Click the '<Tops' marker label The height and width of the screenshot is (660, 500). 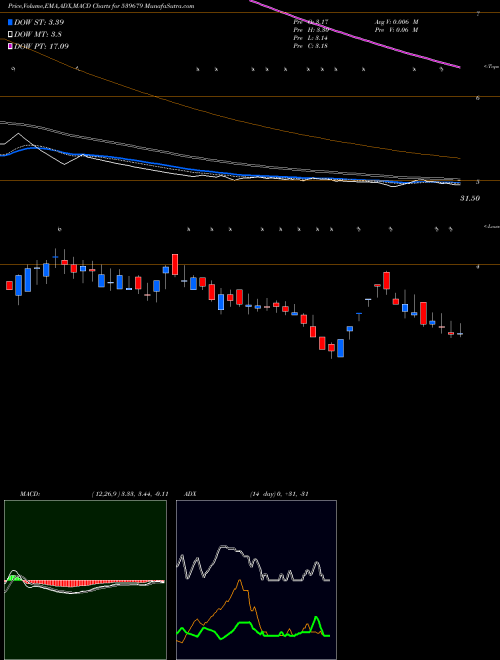(x=491, y=67)
